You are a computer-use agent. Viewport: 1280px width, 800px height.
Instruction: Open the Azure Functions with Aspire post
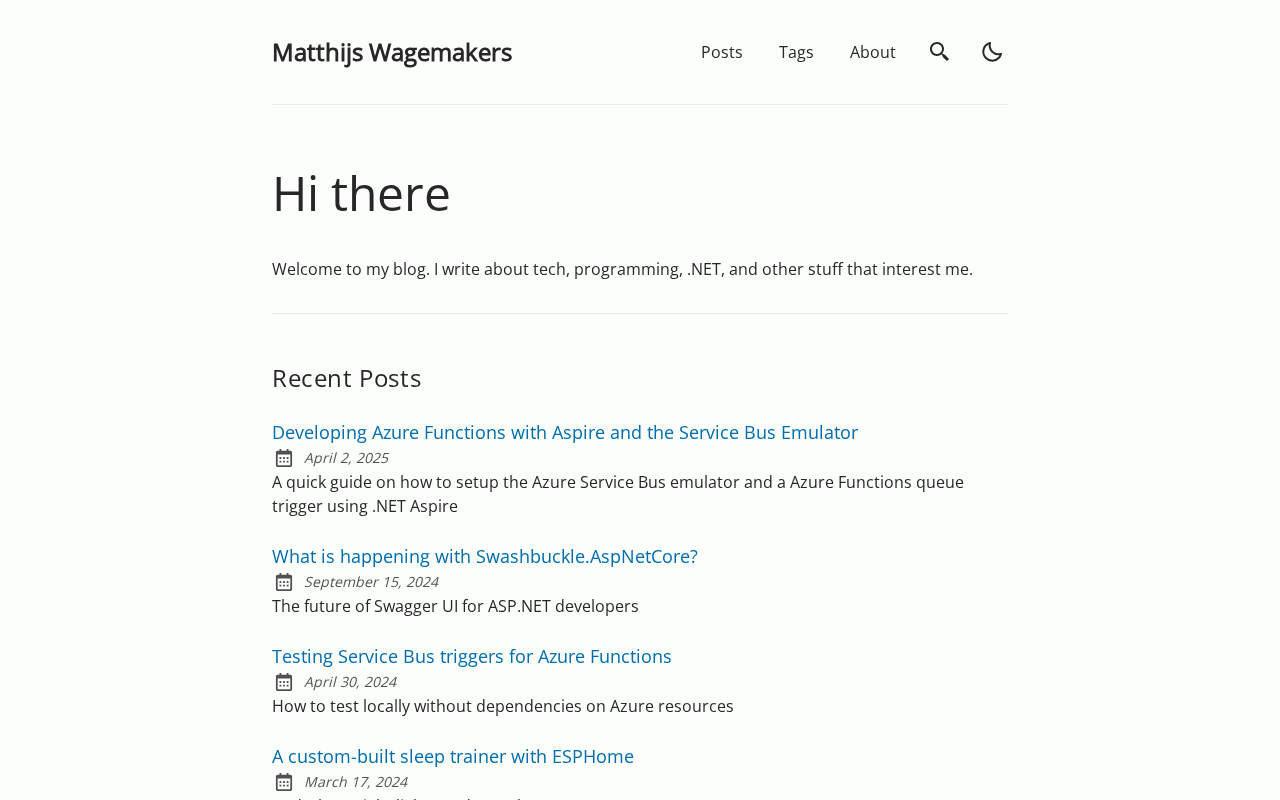coord(565,432)
